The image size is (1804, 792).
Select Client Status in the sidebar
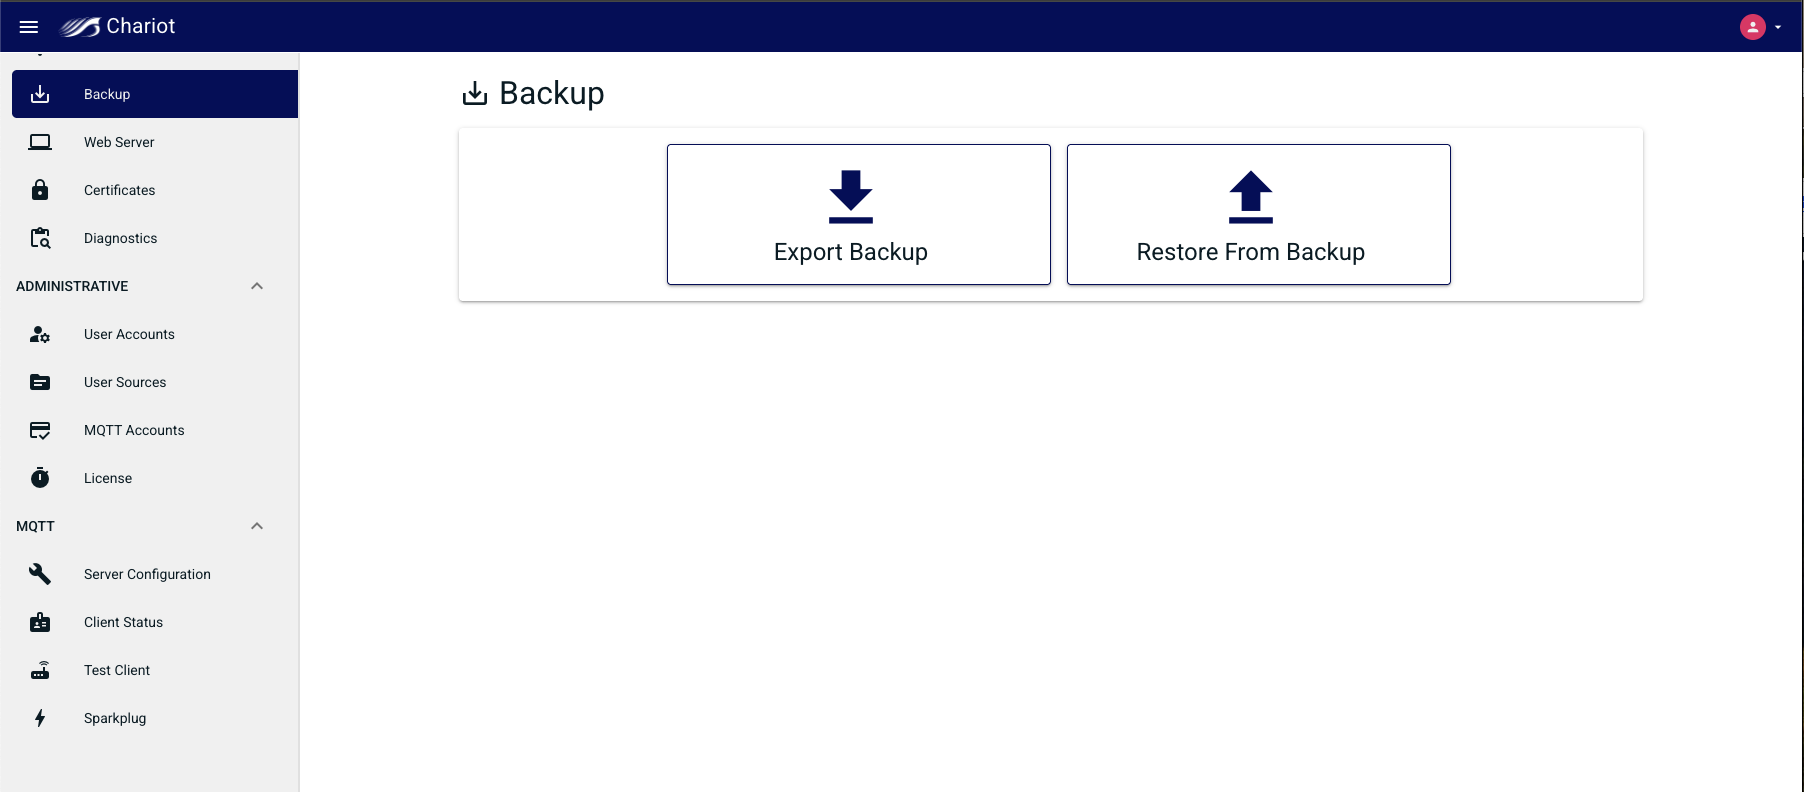click(x=123, y=622)
